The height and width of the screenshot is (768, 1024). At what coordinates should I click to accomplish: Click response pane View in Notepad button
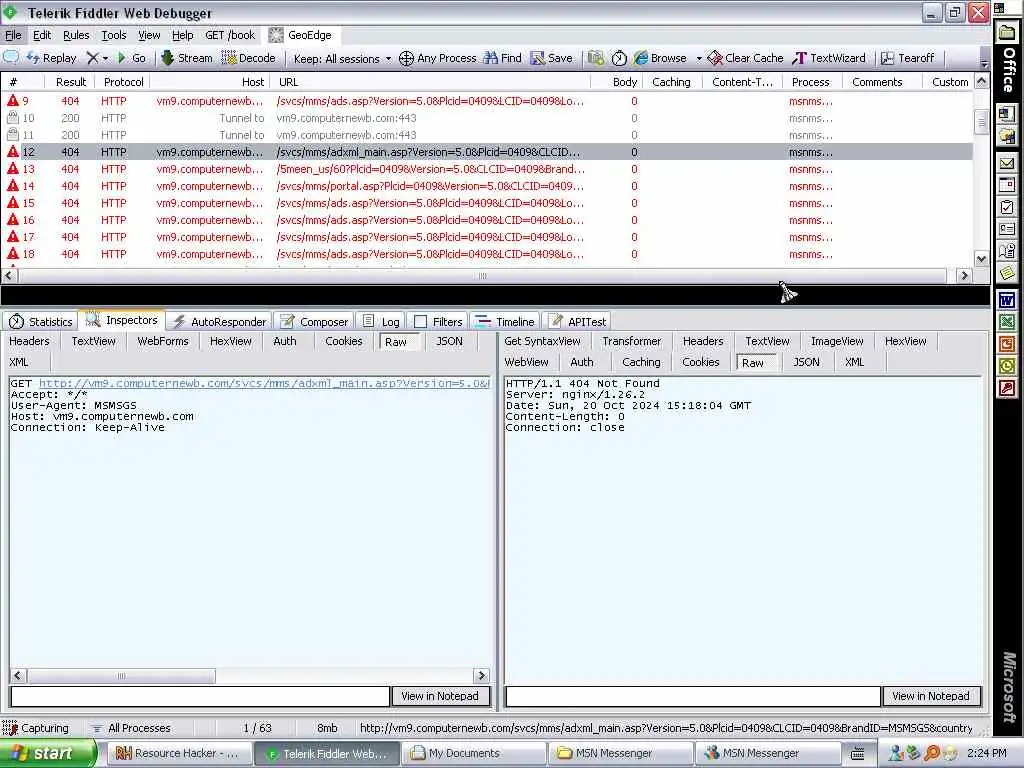[x=931, y=696]
